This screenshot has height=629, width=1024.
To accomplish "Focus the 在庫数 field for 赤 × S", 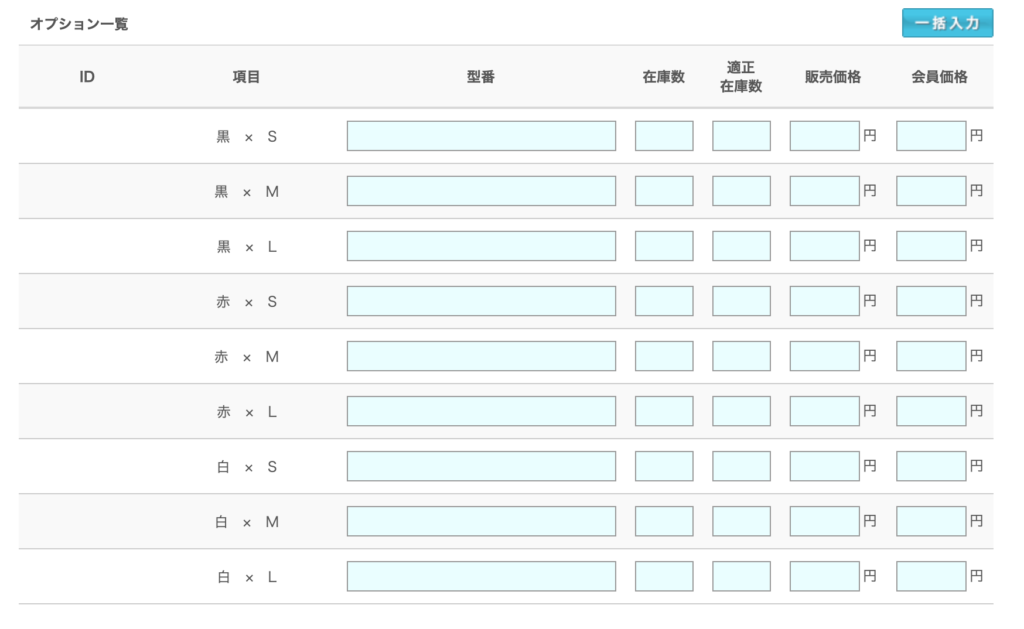I will coord(664,301).
